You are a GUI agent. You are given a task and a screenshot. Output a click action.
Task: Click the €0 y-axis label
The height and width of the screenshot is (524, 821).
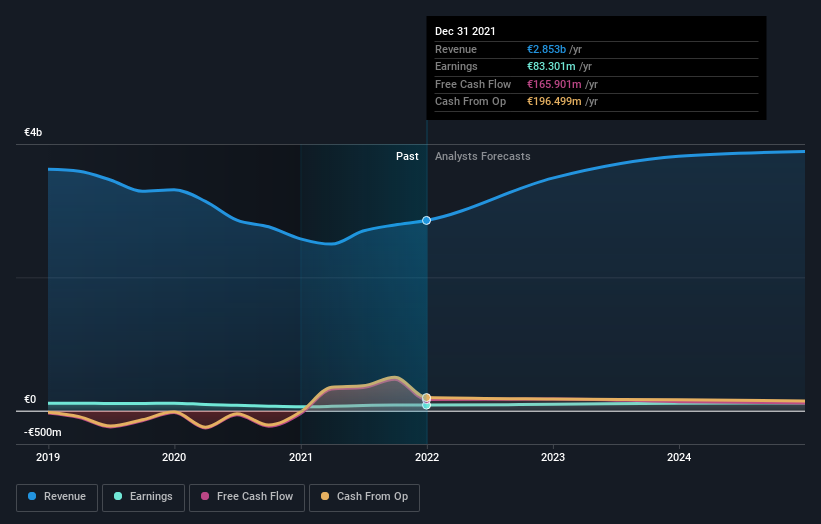30,399
